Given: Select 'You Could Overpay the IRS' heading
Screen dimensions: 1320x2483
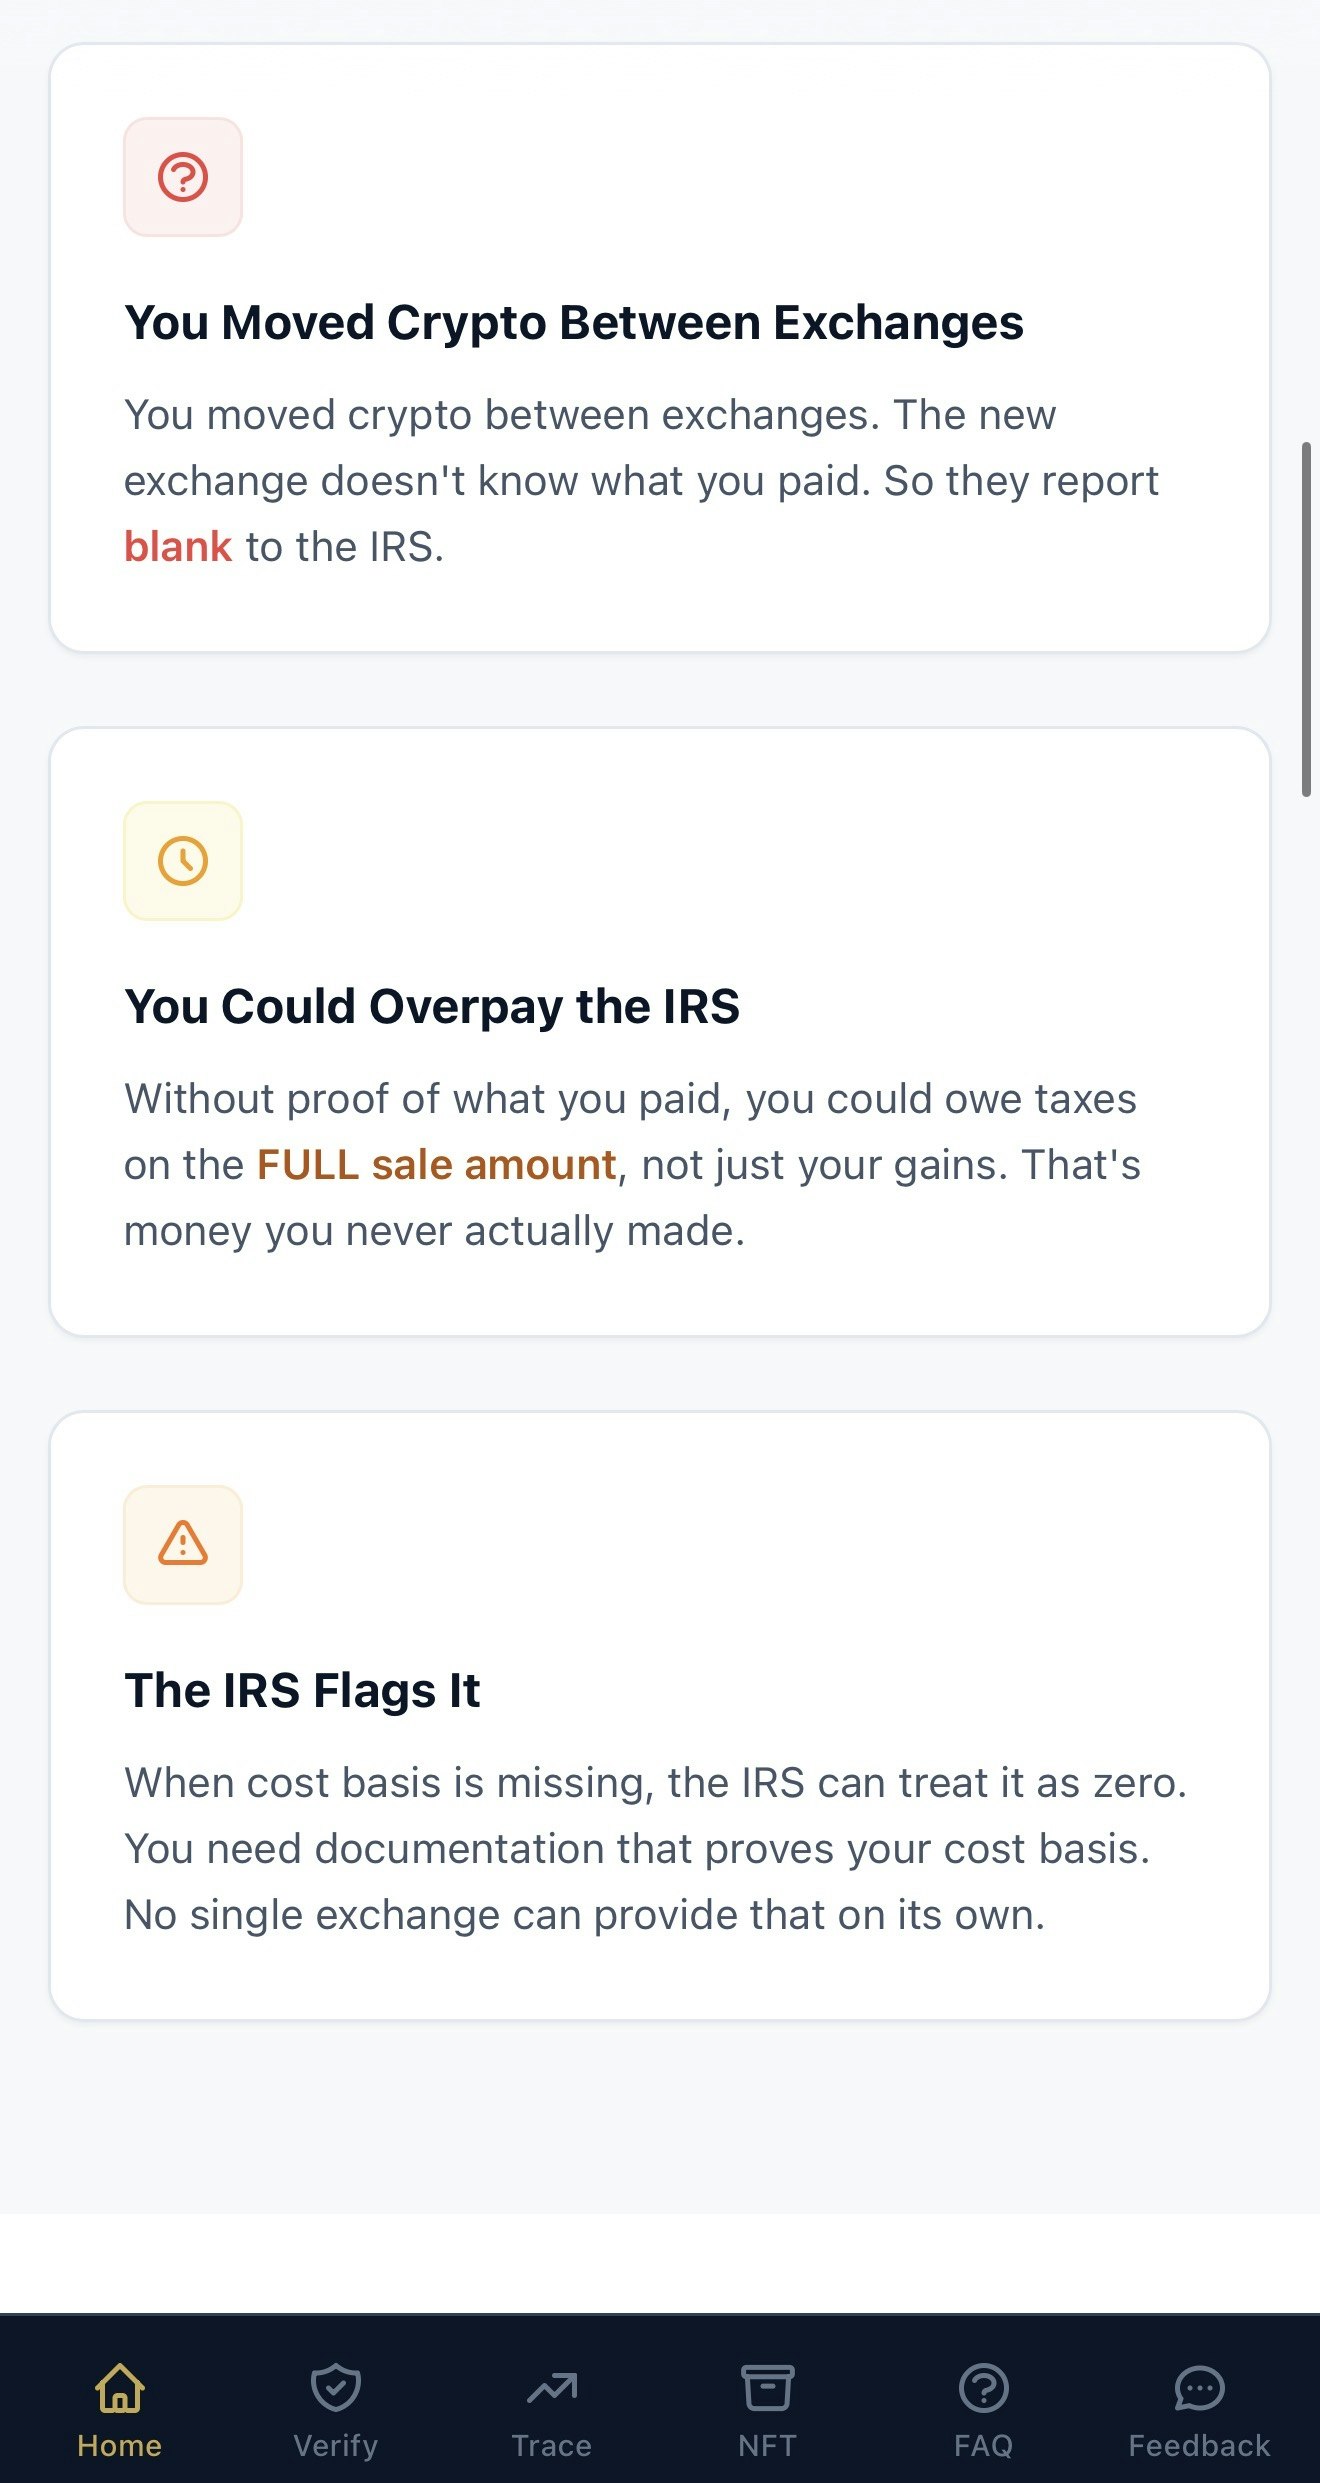Looking at the screenshot, I should pos(432,1007).
